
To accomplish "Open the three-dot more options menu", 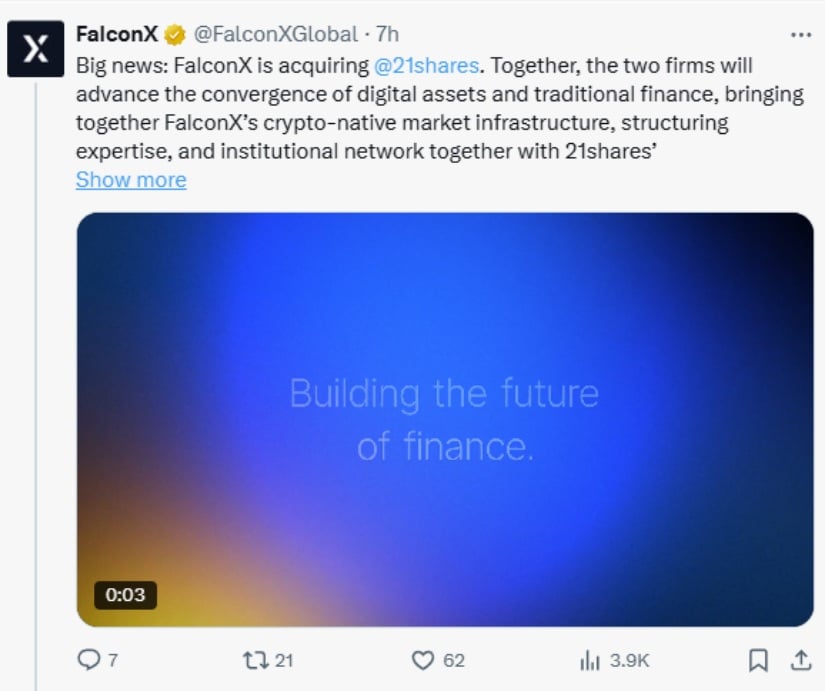I will coord(801,34).
